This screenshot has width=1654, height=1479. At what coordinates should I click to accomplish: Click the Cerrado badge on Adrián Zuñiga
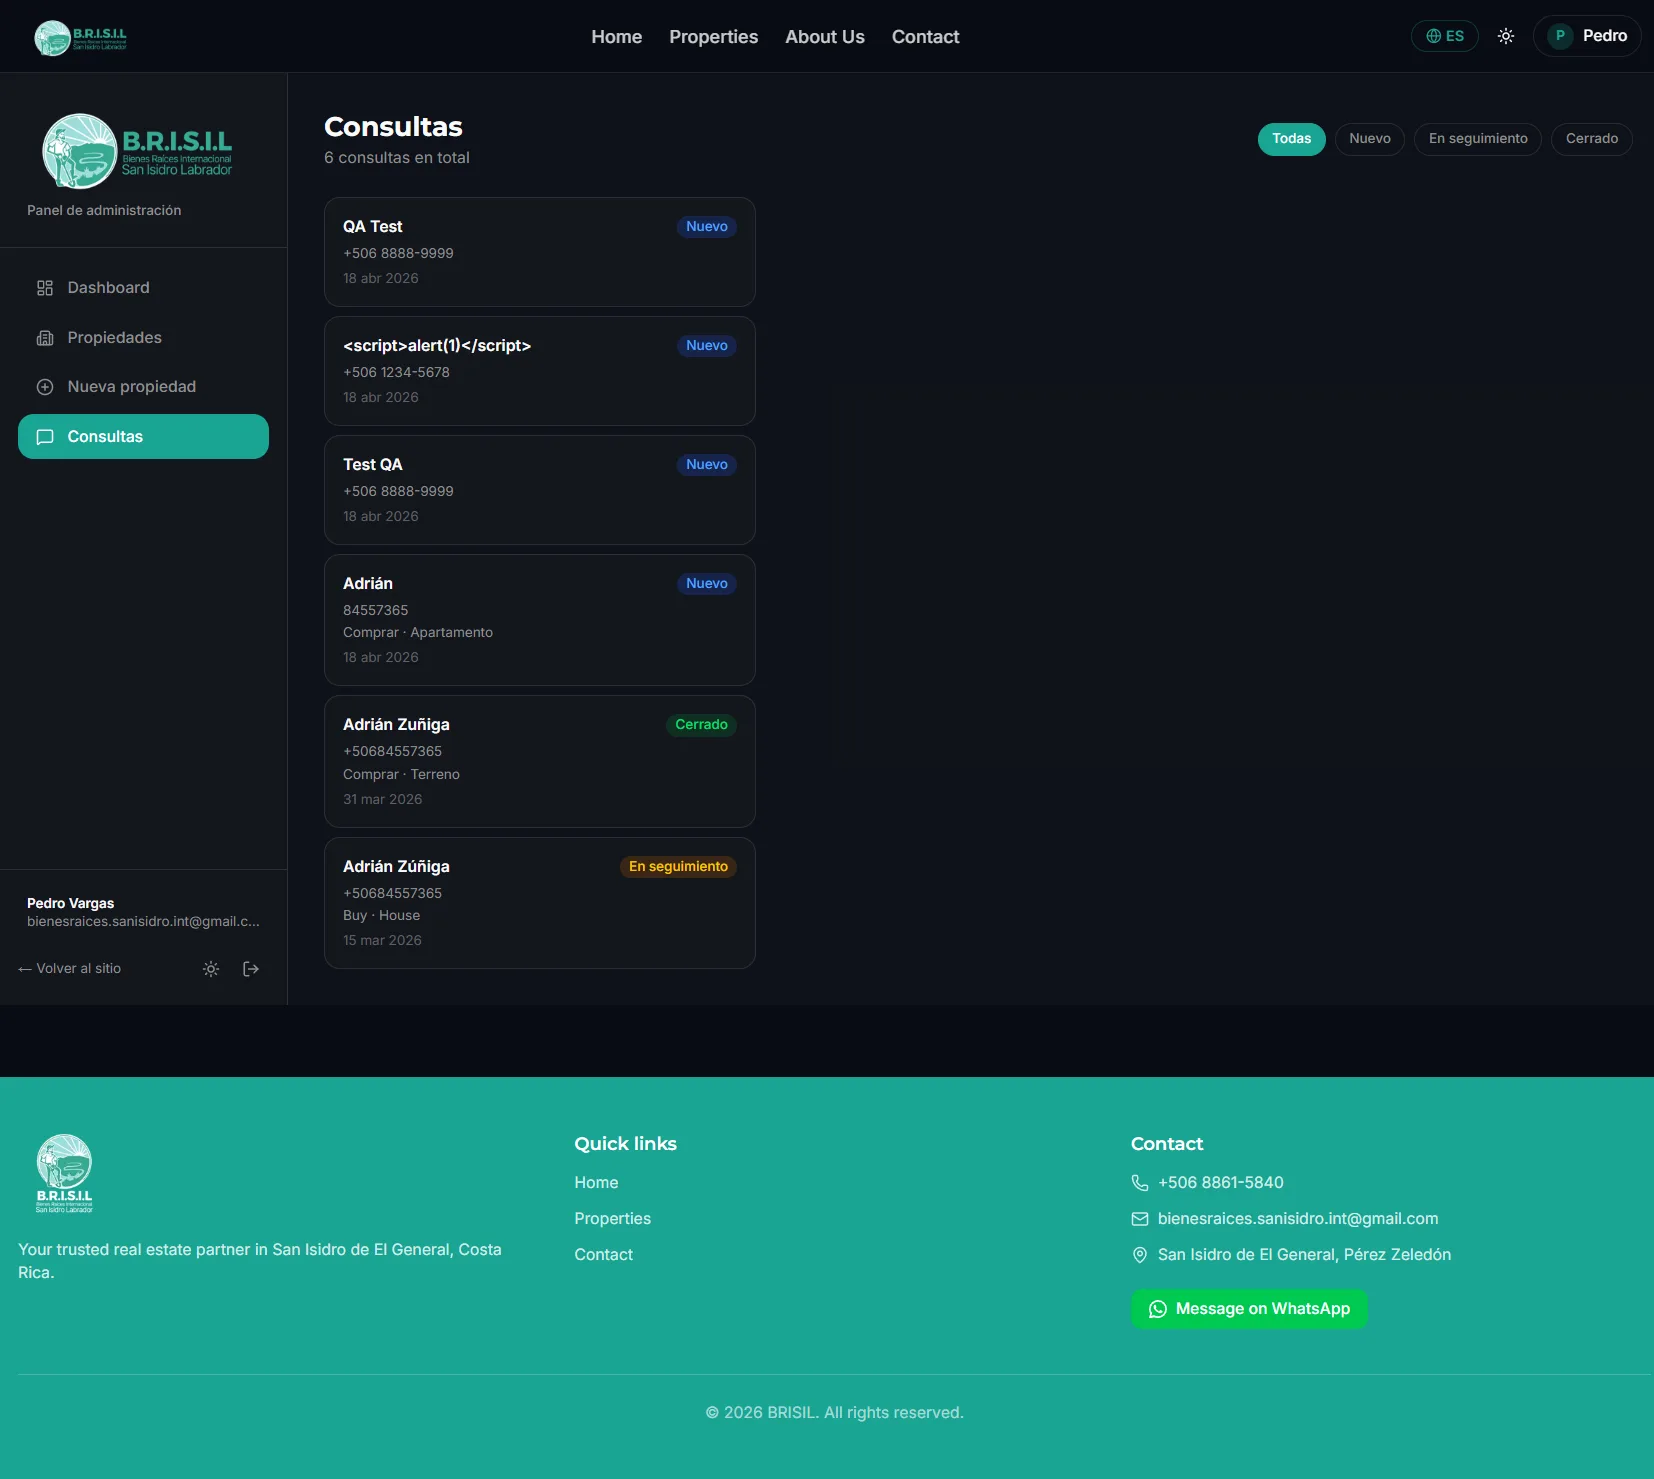pyautogui.click(x=701, y=725)
